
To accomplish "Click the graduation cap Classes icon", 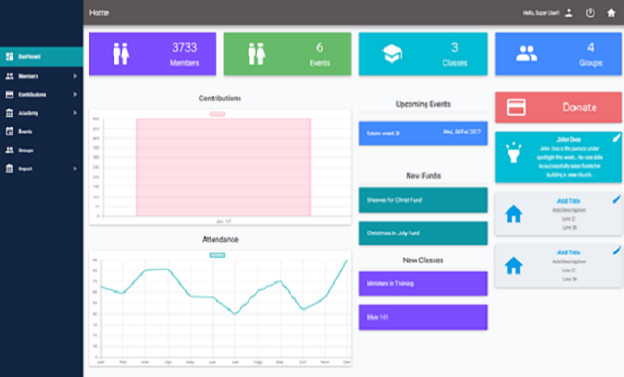I will (x=392, y=53).
